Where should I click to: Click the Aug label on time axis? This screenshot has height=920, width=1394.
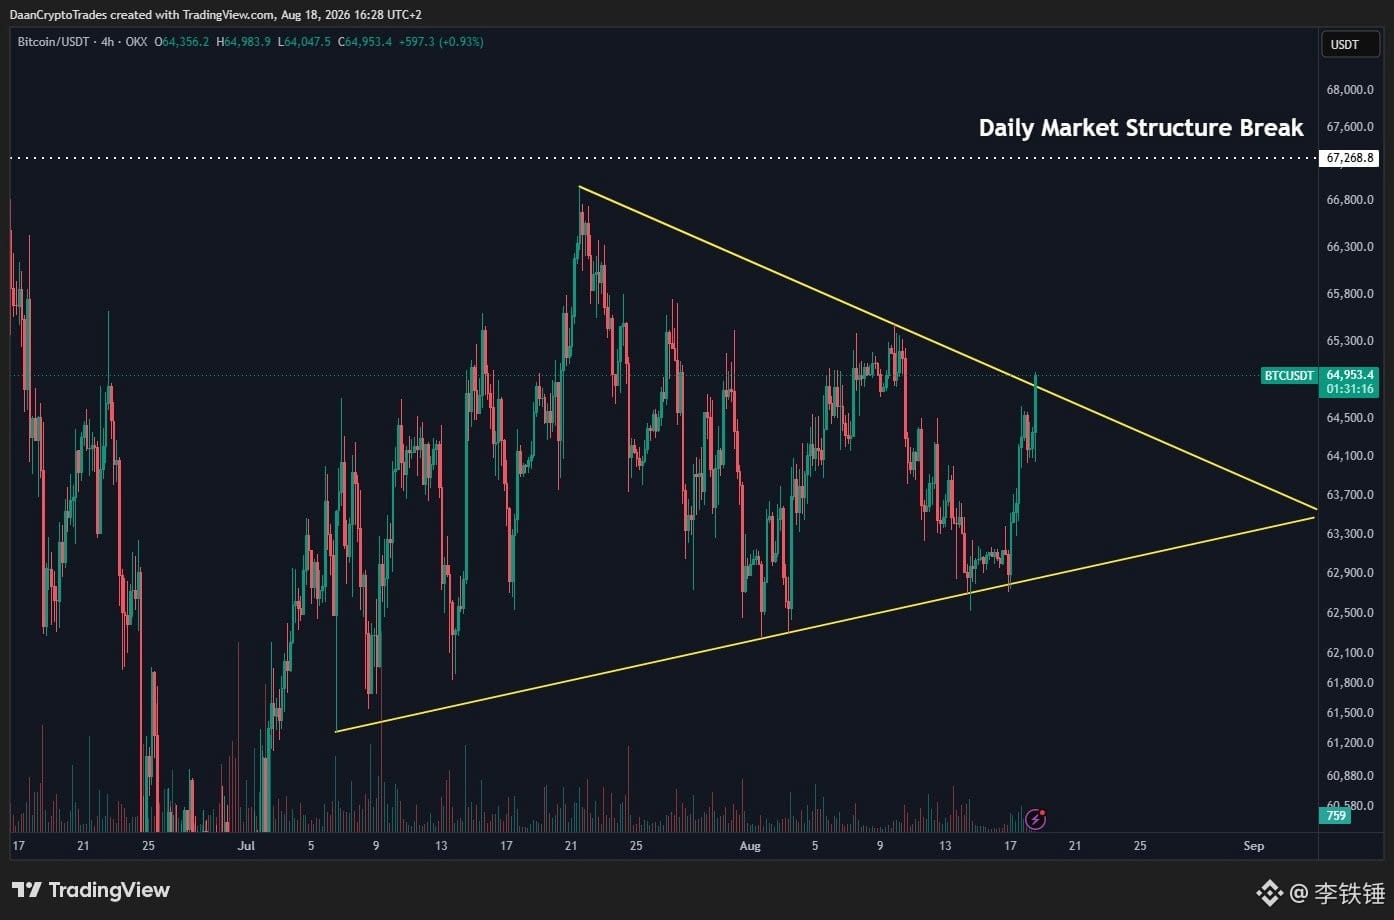click(750, 846)
